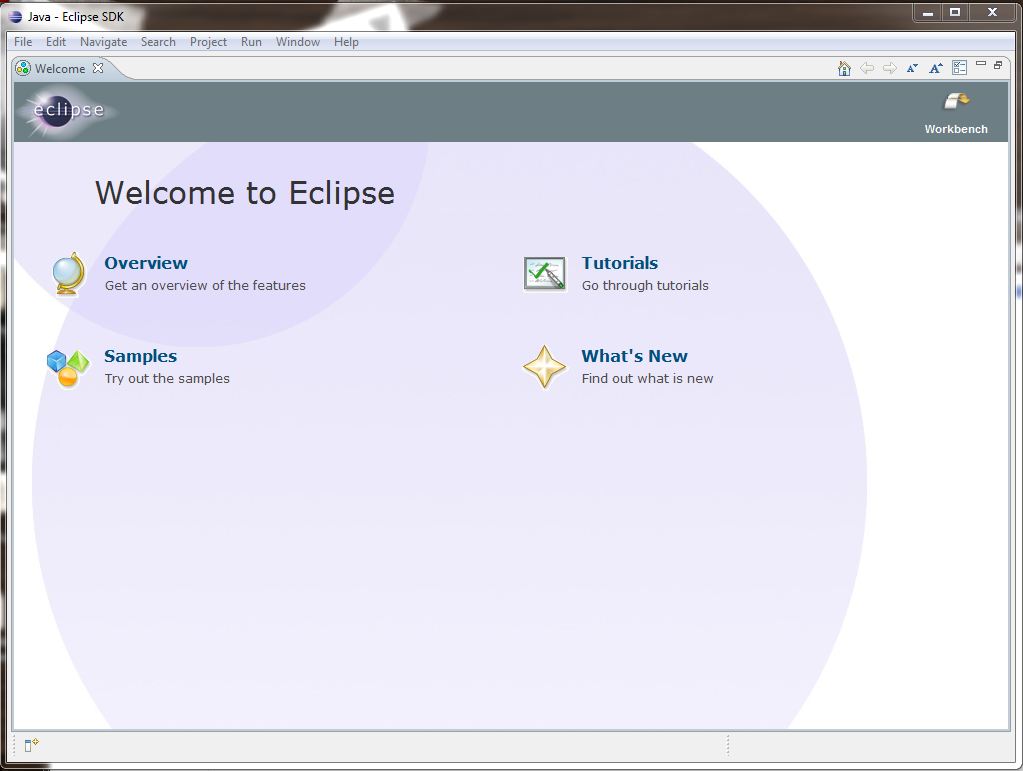Screen dimensions: 1023x771
Task: Close the Welcome tab with its X
Action: pos(98,68)
